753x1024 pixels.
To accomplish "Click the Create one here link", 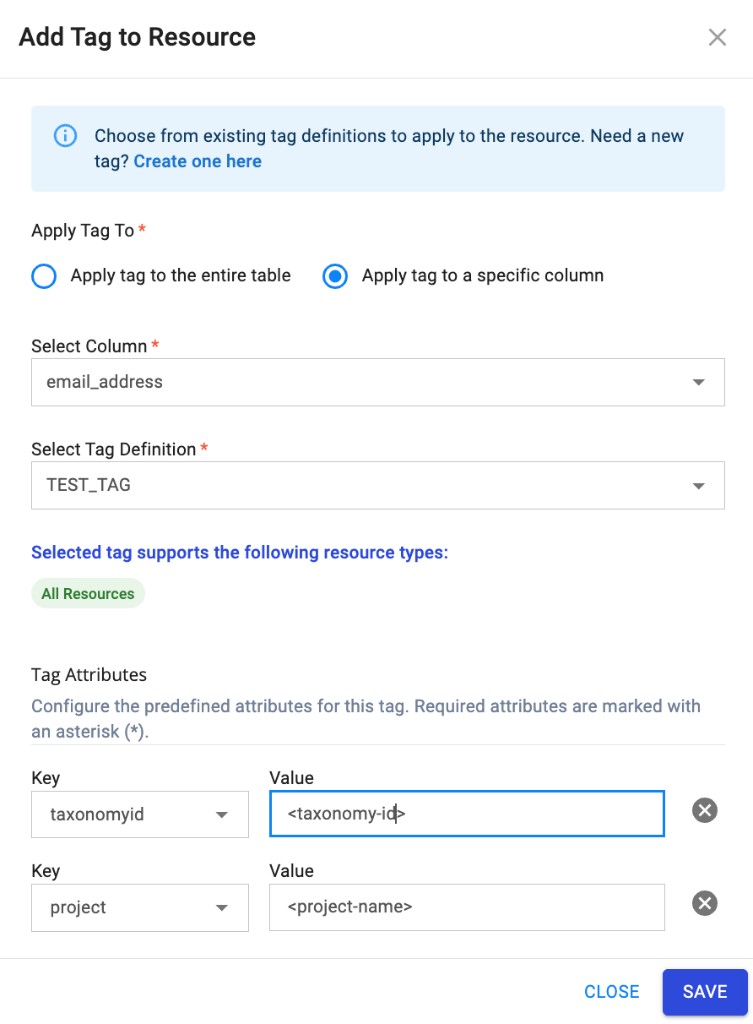I will pos(197,161).
